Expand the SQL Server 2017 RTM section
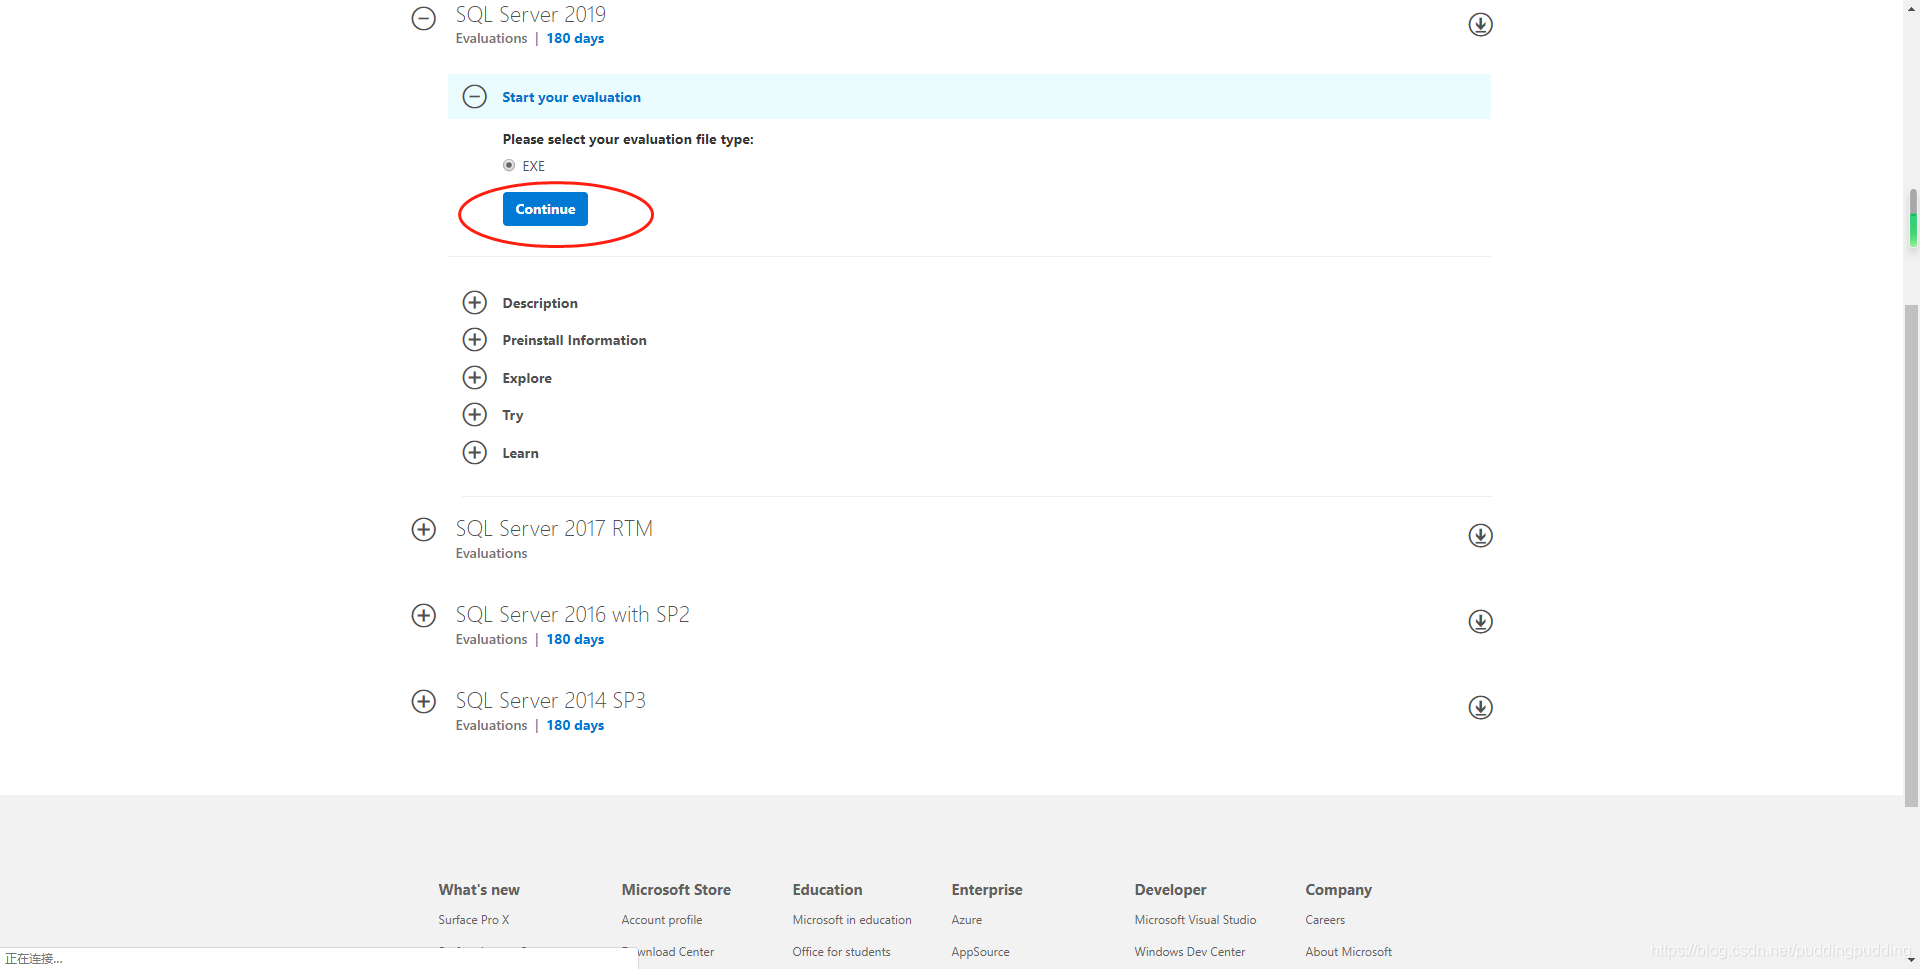The image size is (1920, 969). pos(424,530)
